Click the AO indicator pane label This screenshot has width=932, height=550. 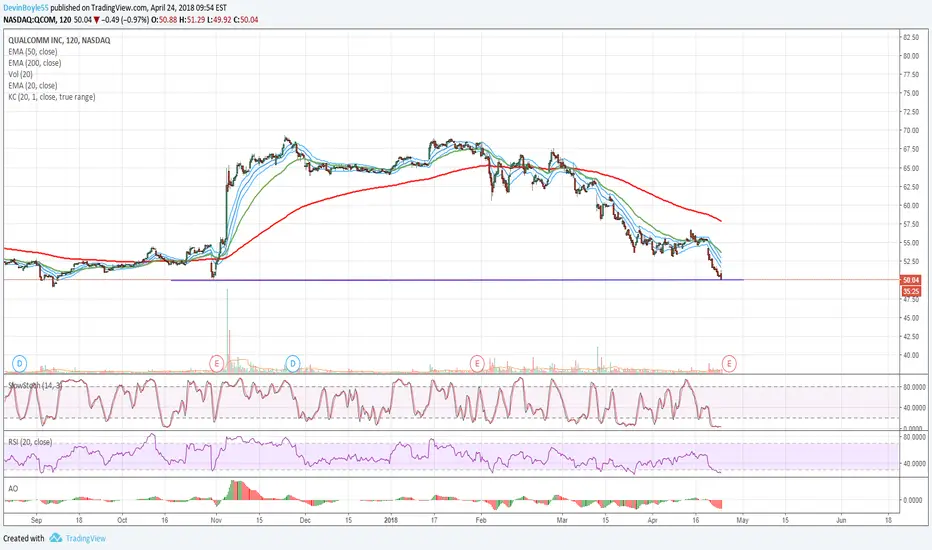[13, 488]
